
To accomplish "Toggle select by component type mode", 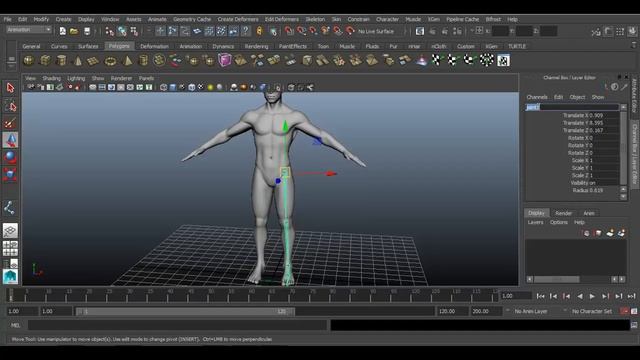I will point(134,31).
